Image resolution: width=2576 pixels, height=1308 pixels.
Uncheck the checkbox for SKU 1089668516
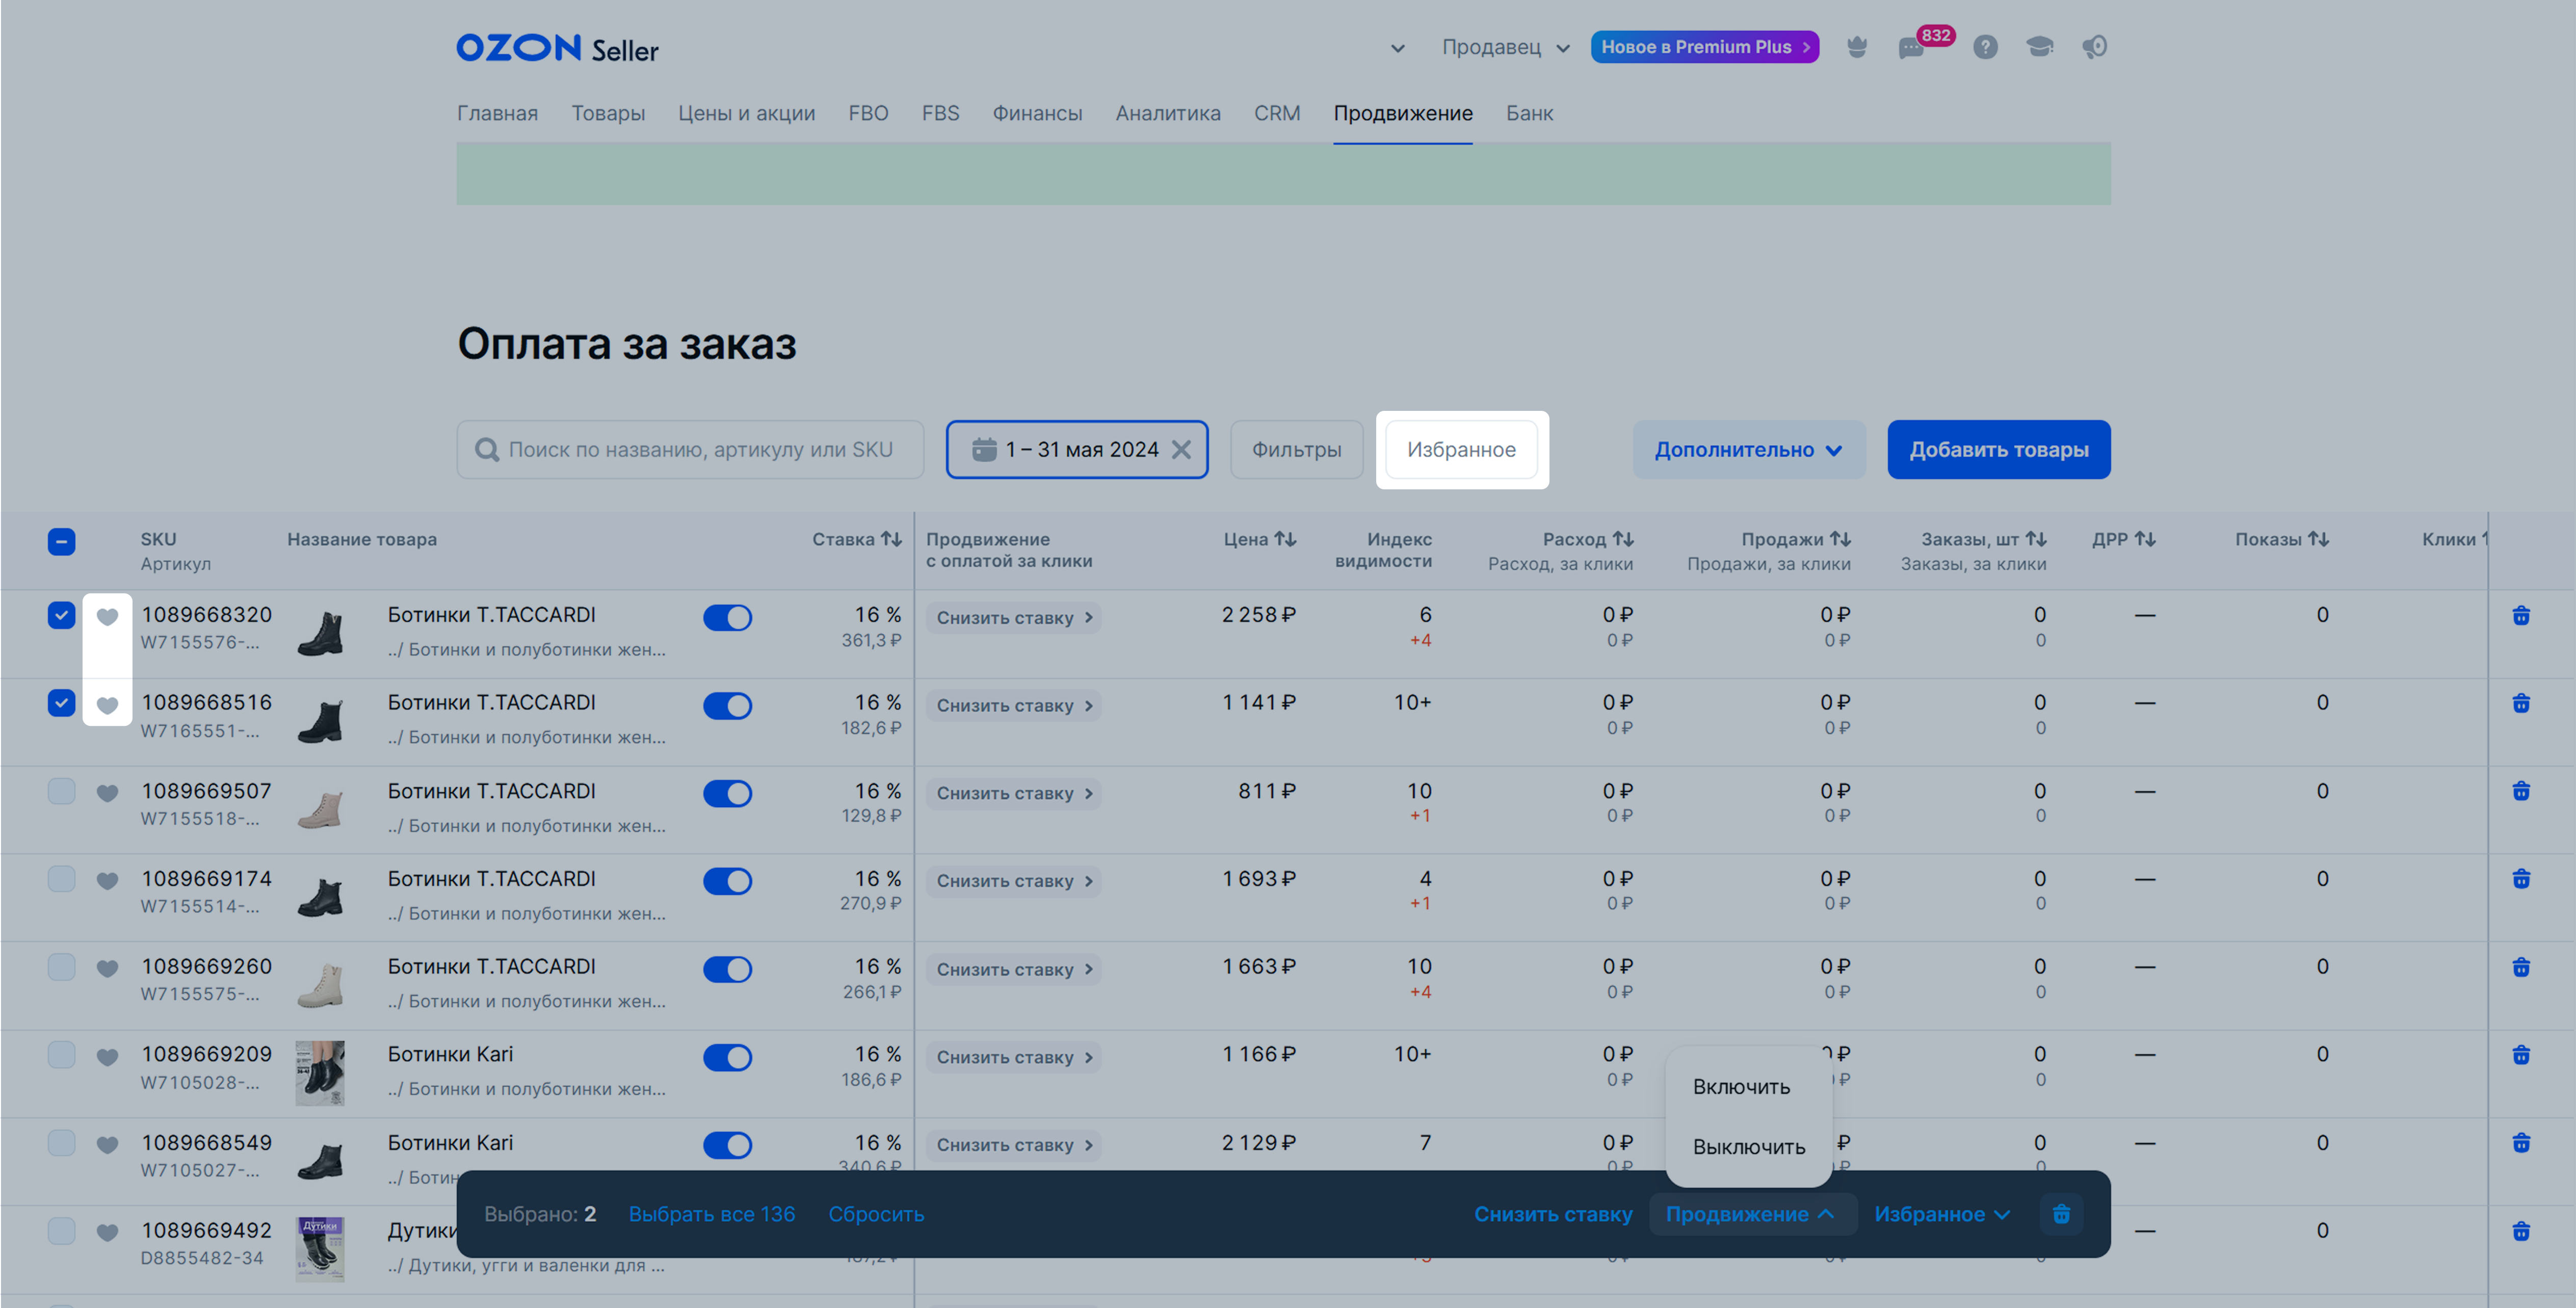click(61, 703)
